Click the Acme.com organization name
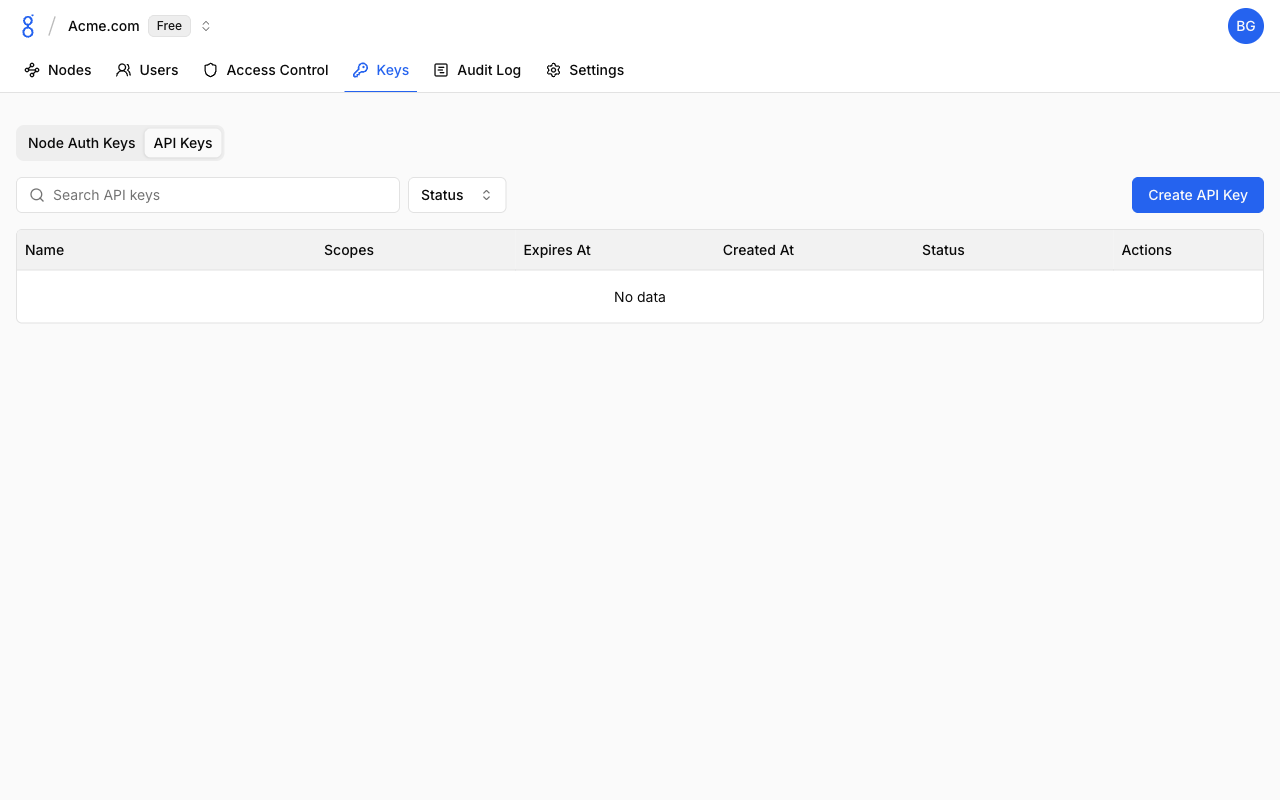 (103, 26)
